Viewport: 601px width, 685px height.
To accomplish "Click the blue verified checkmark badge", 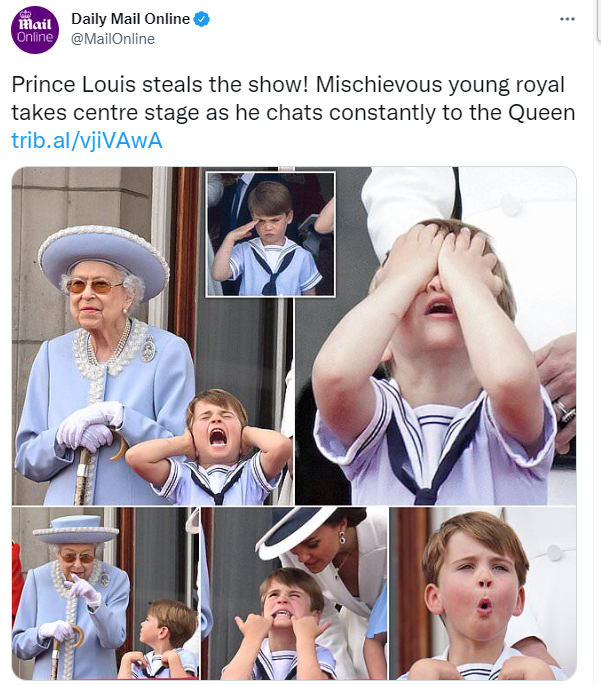I will 201,19.
